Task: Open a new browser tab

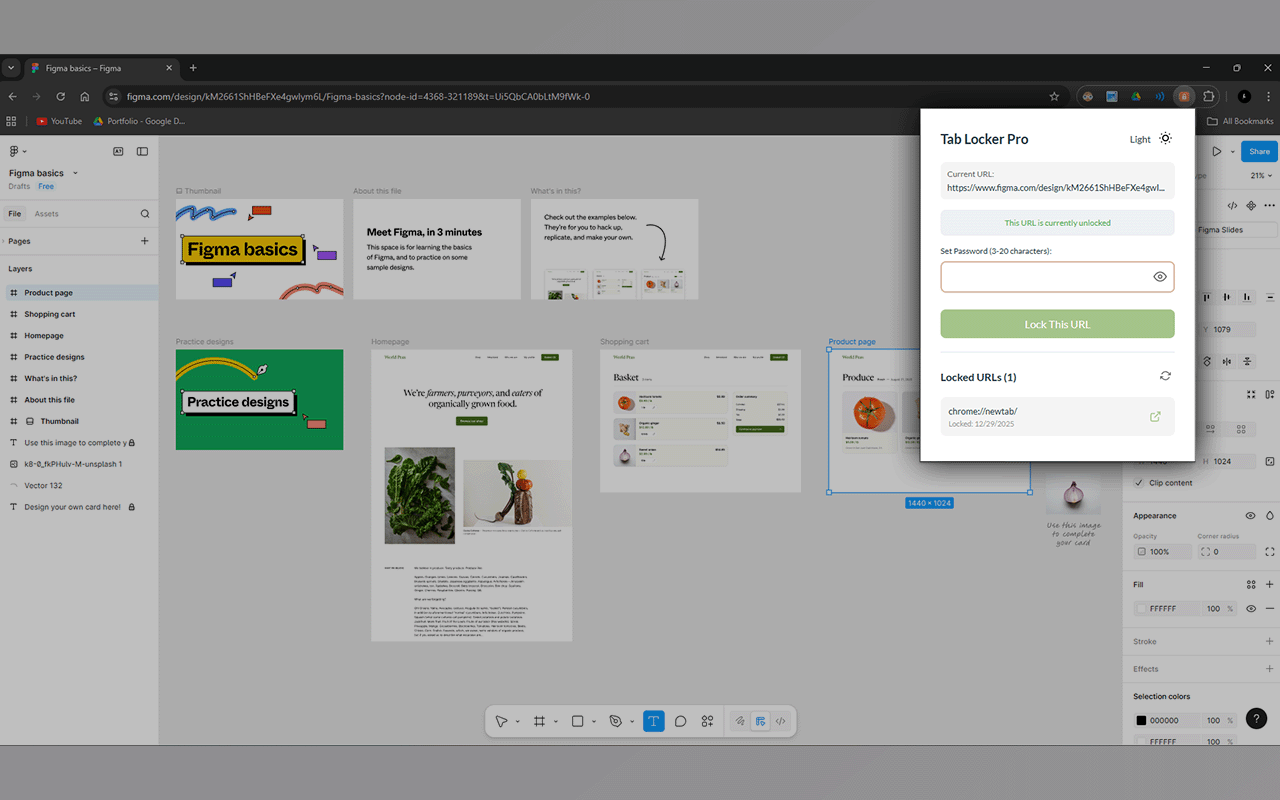Action: coord(193,68)
